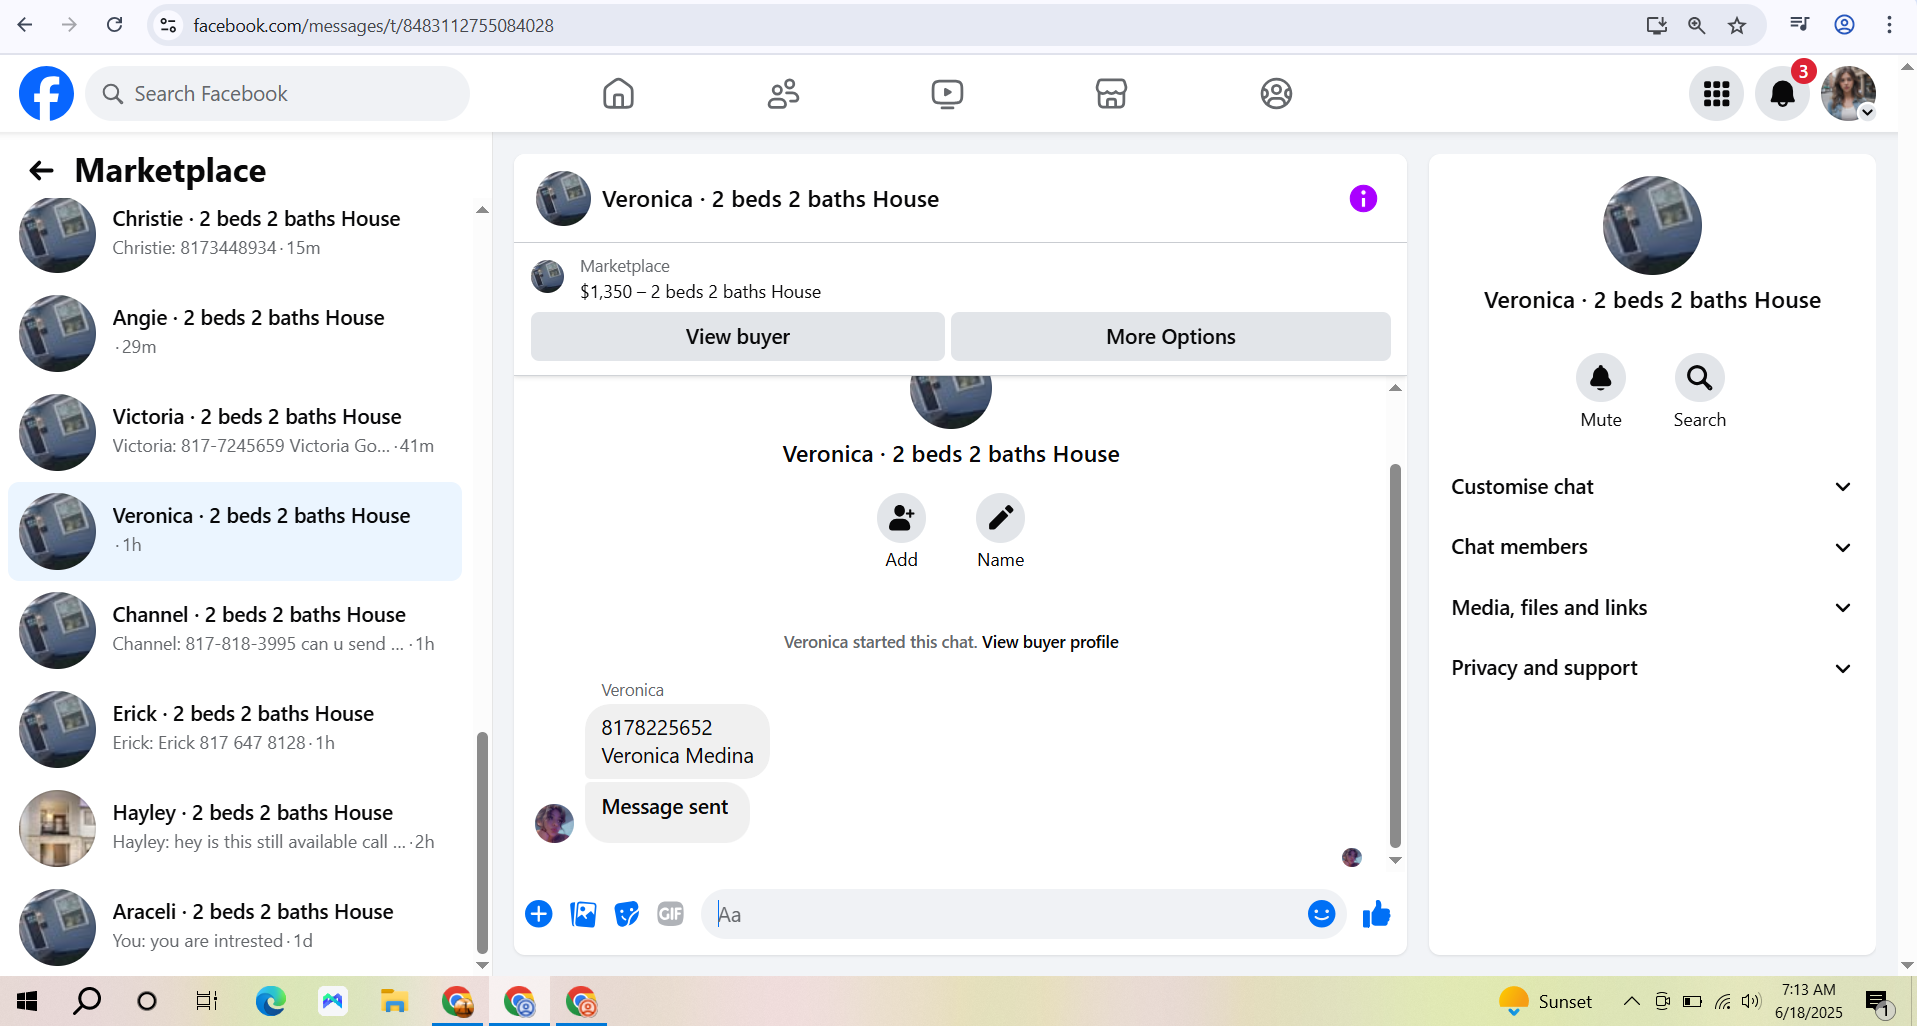
Task: Expand Media, files and links section
Action: tap(1652, 608)
